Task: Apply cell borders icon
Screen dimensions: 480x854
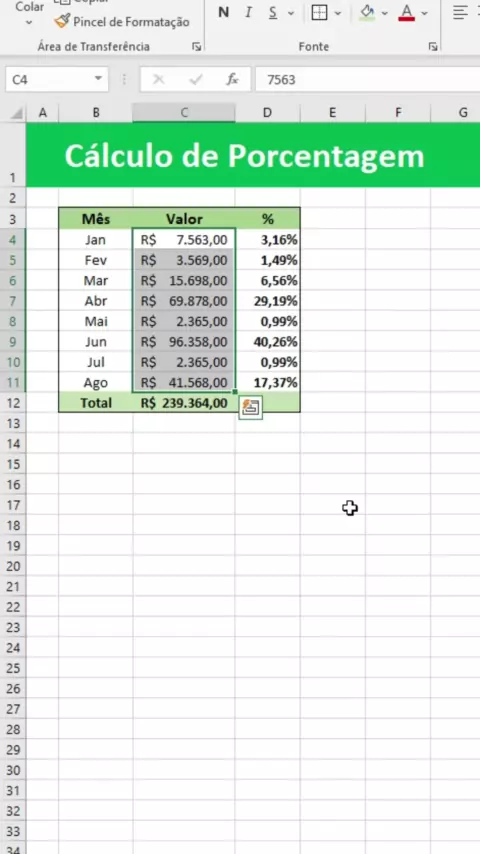Action: pos(319,13)
